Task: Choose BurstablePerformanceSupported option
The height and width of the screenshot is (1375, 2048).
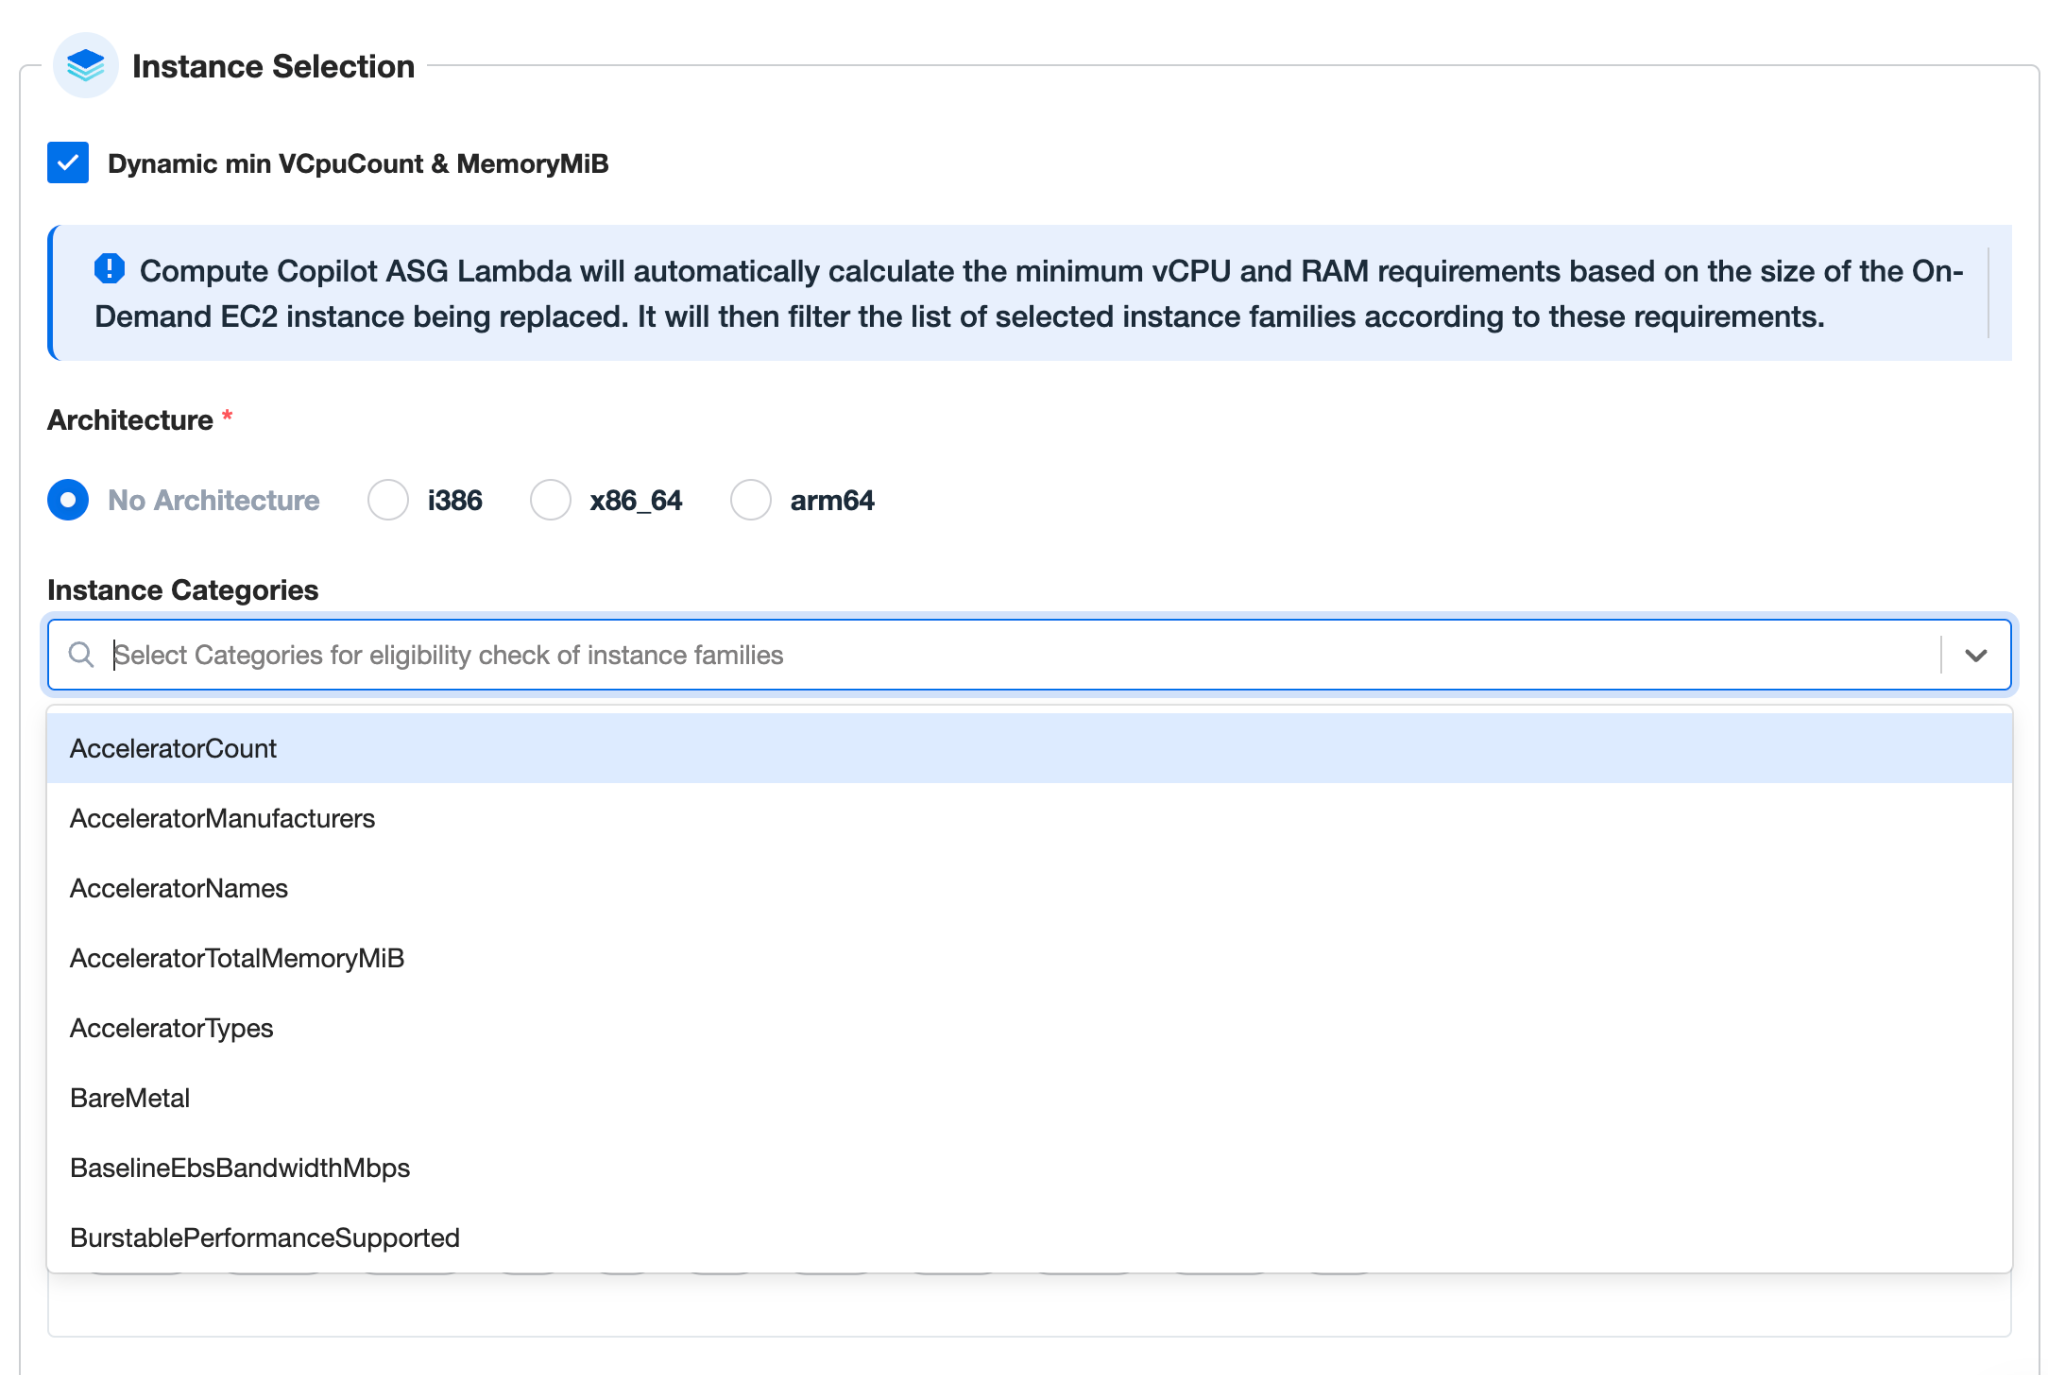Action: click(x=1029, y=1238)
